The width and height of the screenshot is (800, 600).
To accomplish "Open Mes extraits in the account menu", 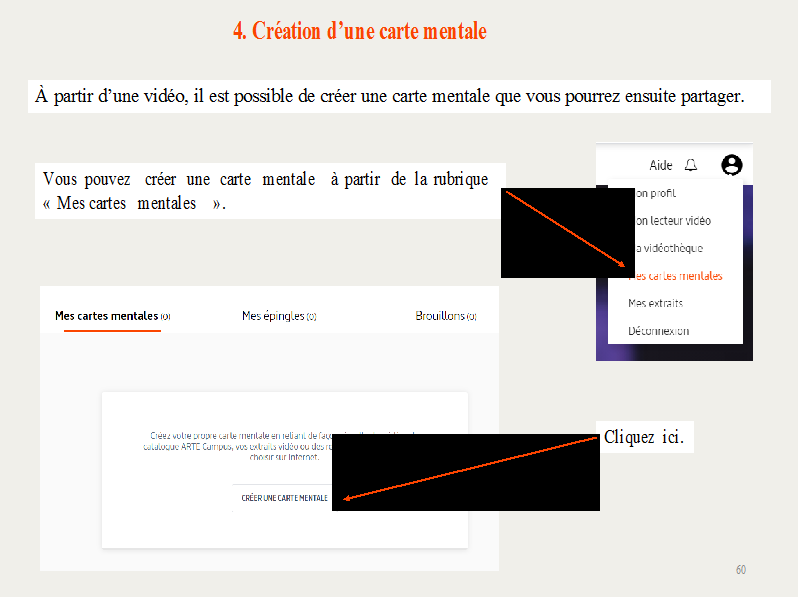I will click(656, 303).
